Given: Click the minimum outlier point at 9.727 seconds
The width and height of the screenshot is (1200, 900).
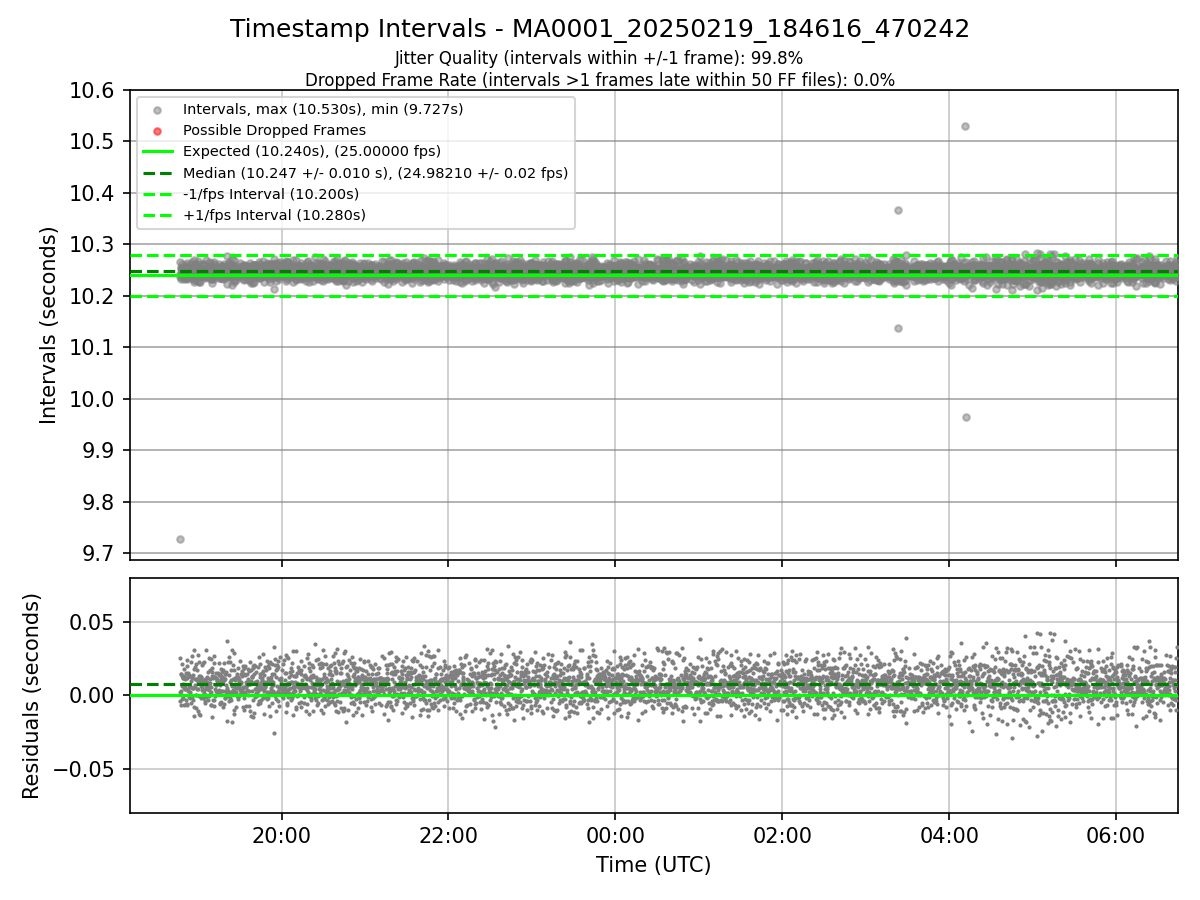Looking at the screenshot, I should pos(180,539).
